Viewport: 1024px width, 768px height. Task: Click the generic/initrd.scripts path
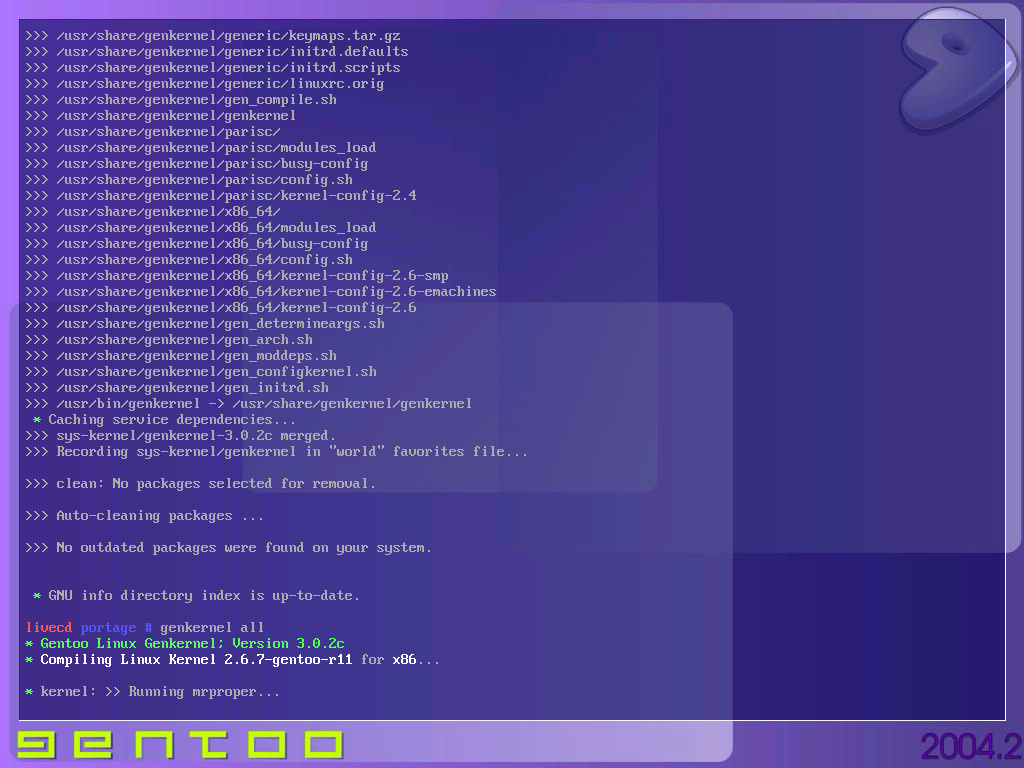click(x=213, y=68)
